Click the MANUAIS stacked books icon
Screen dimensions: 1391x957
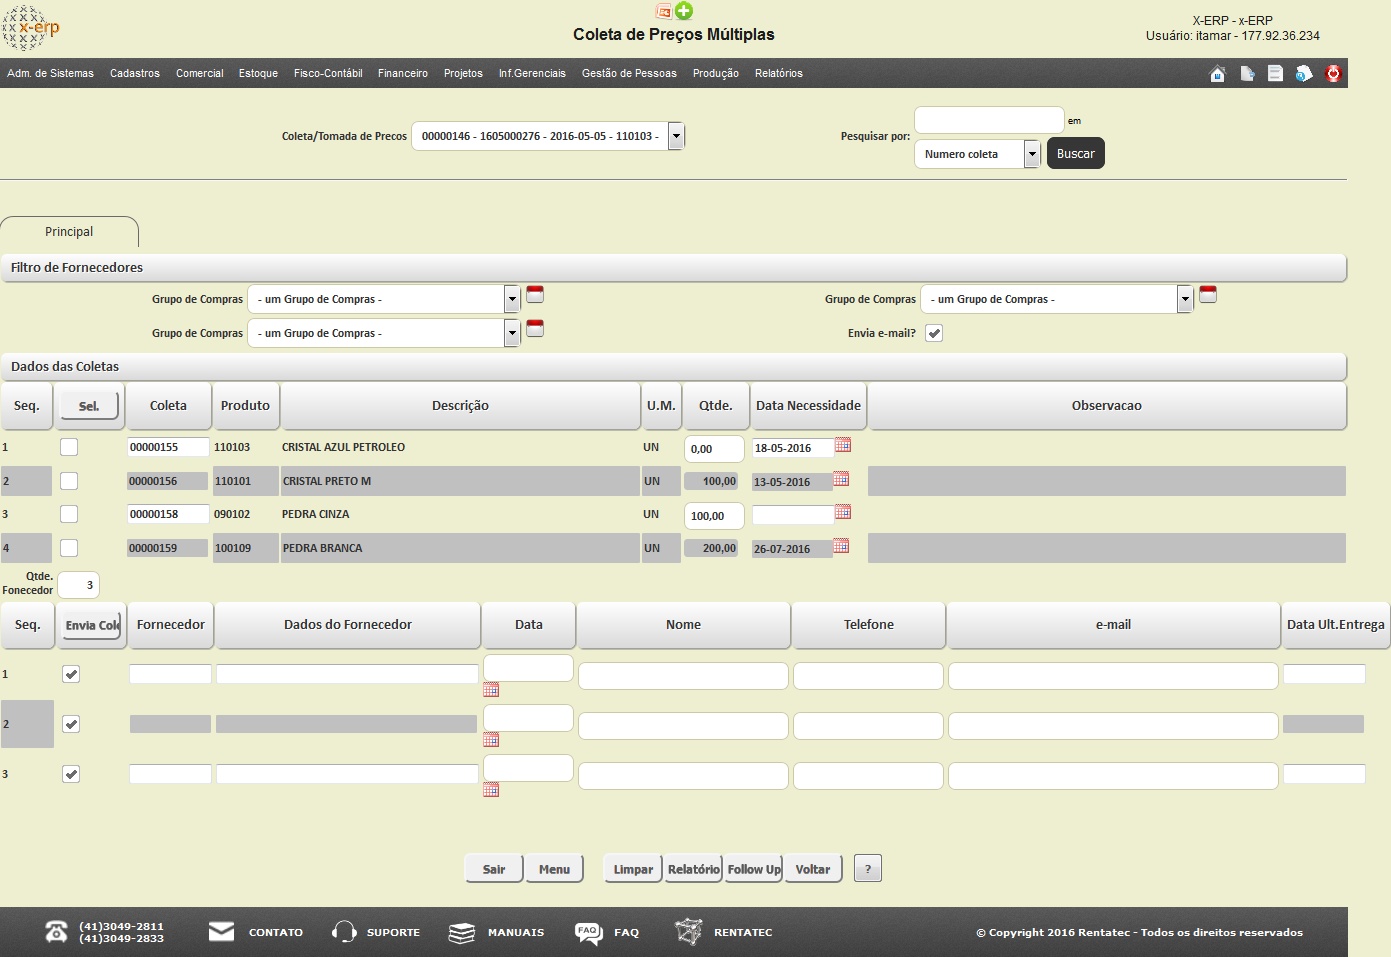[x=462, y=932]
